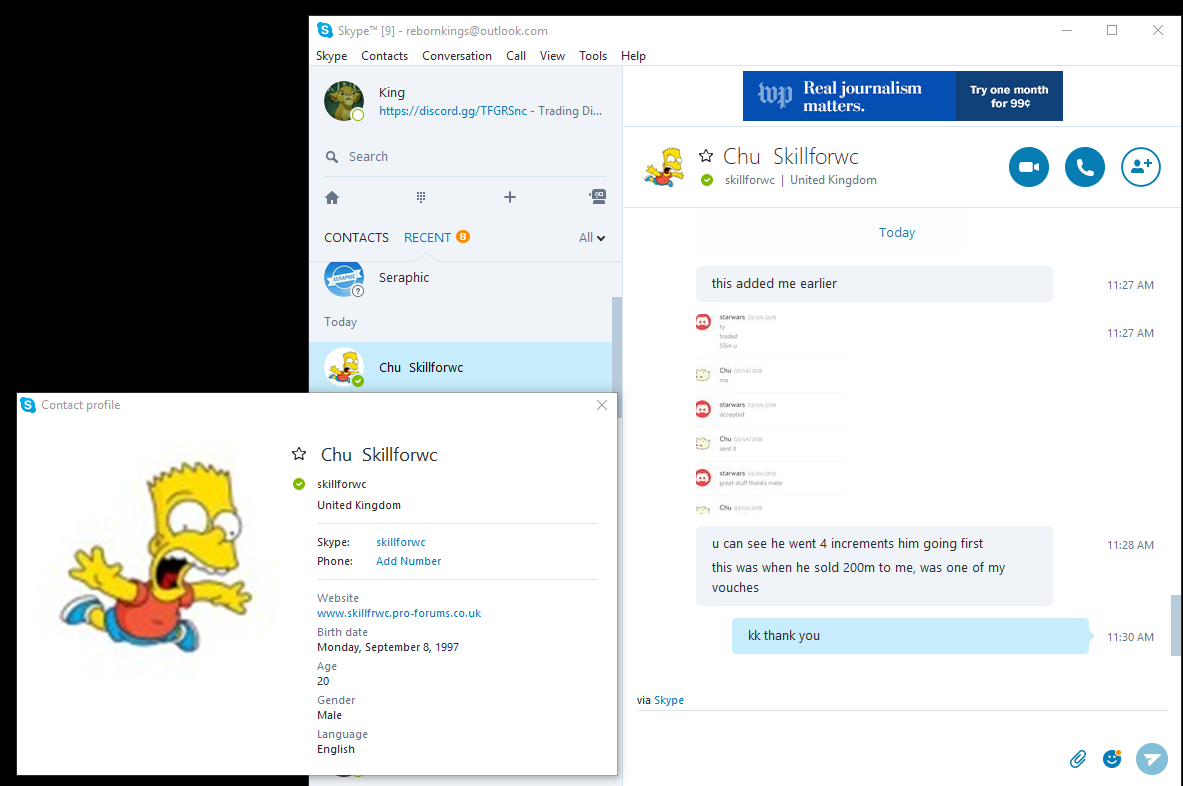Open the shared screenshot in the chat
This screenshot has width=1183, height=786.
(x=770, y=413)
